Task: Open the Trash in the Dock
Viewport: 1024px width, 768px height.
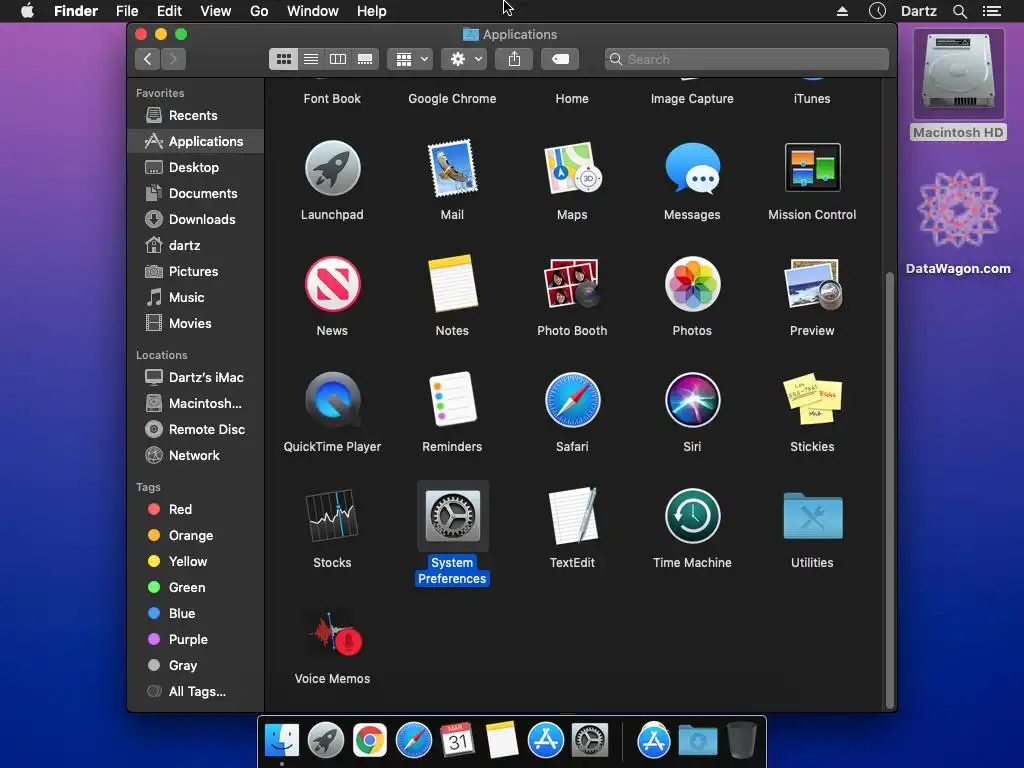Action: click(x=741, y=741)
